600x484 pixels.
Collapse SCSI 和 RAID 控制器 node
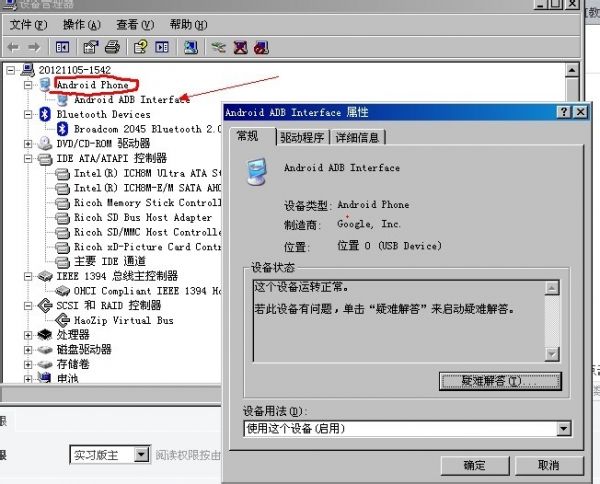[x=28, y=305]
